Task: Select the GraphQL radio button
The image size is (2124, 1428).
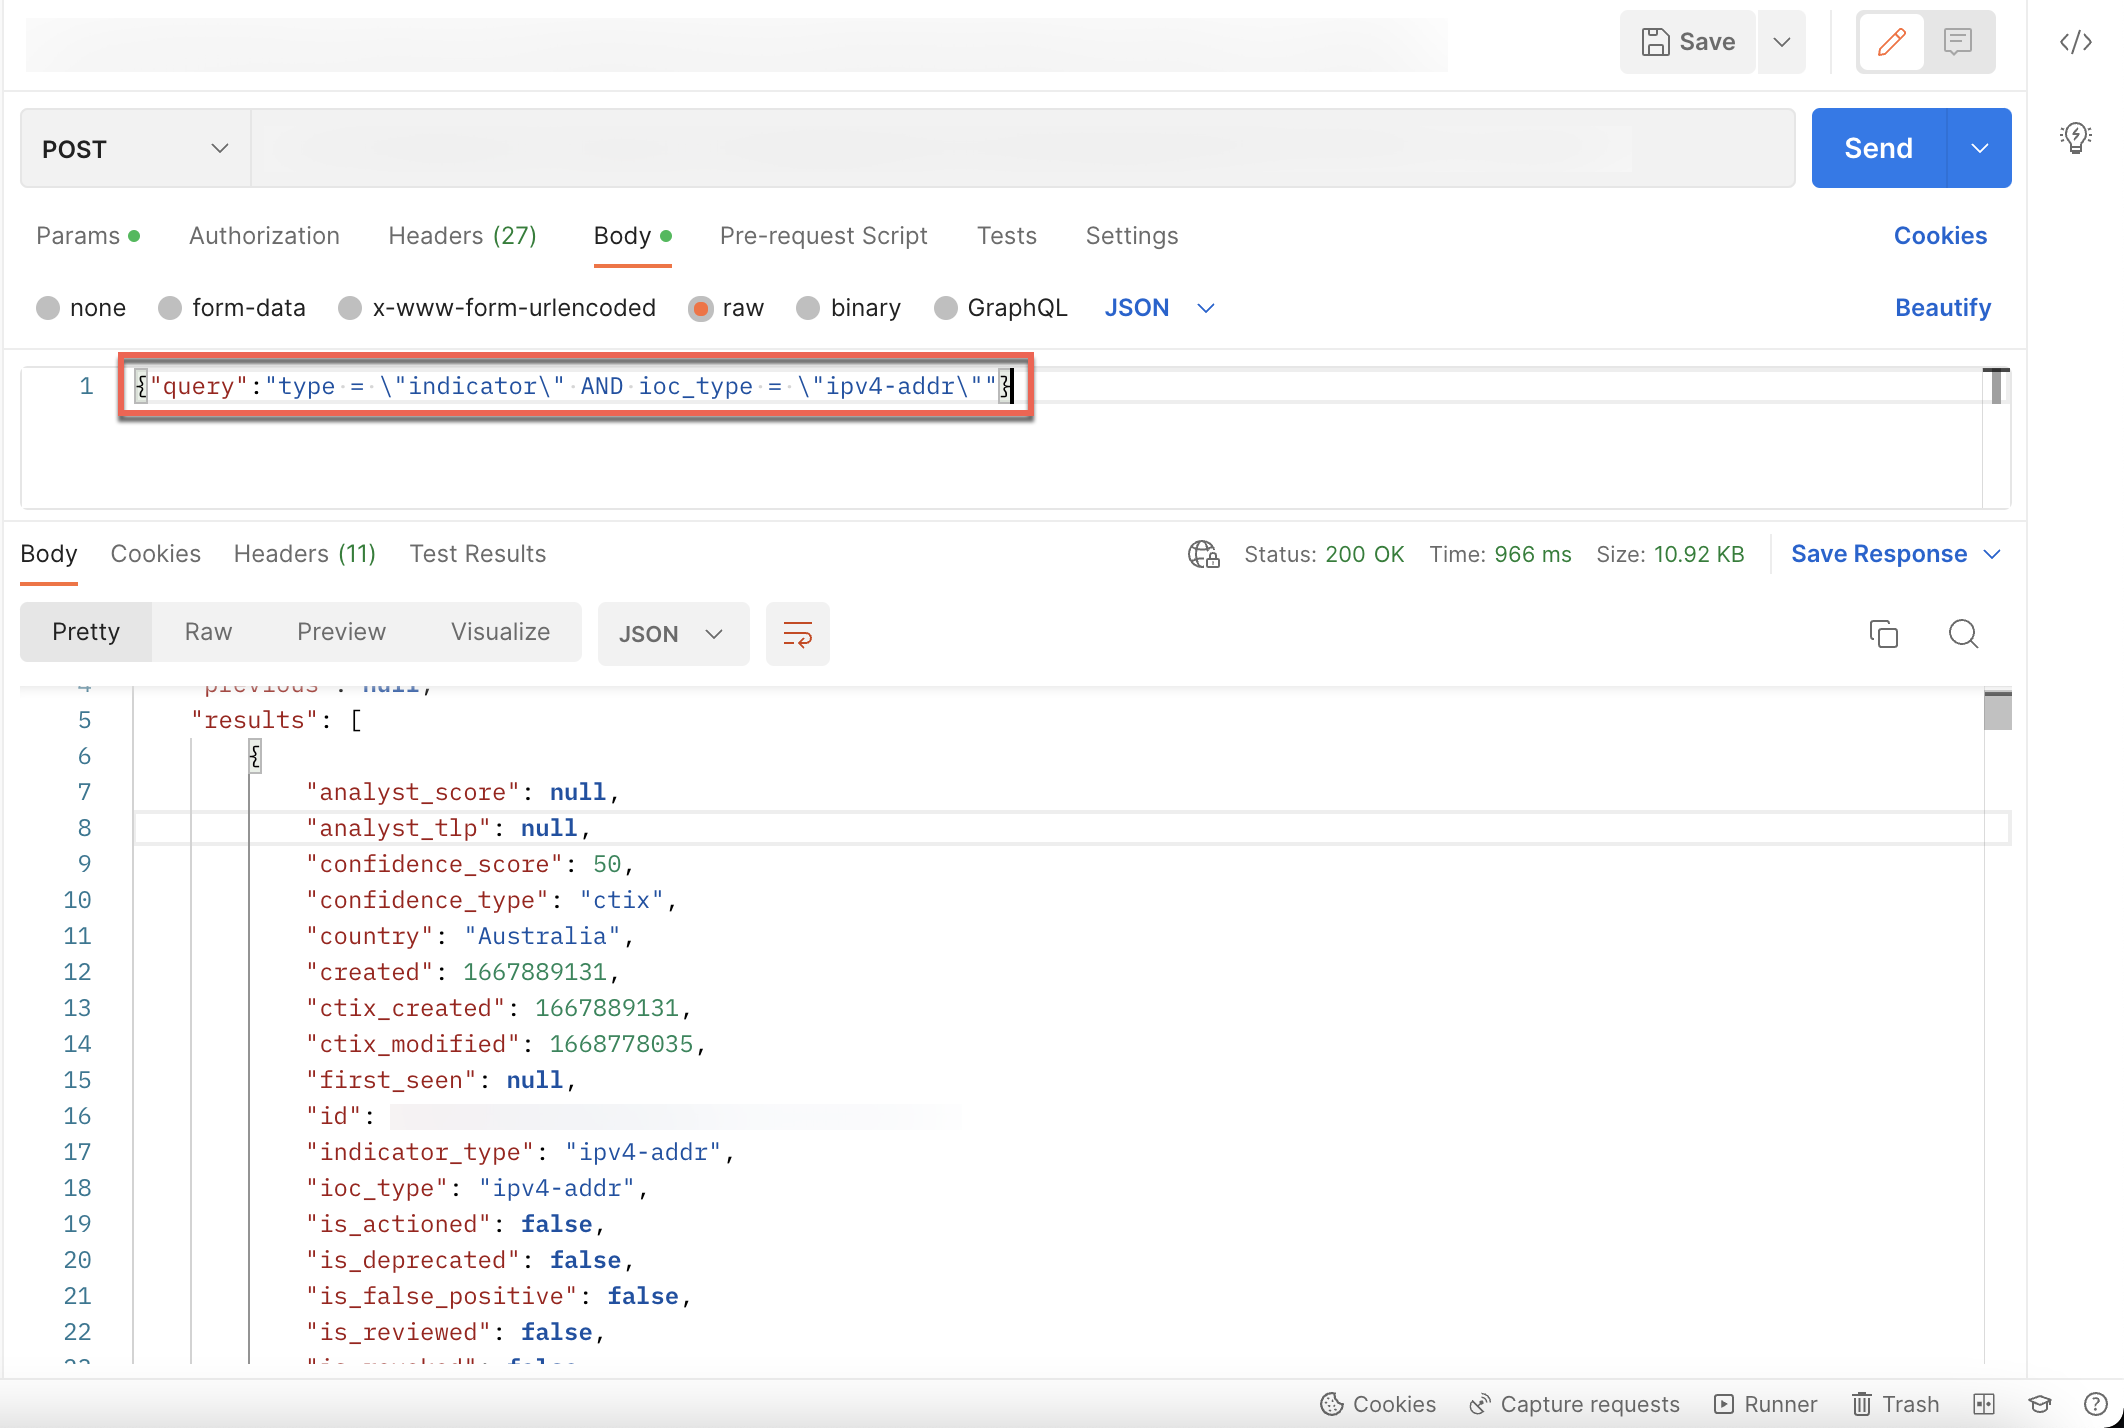Action: [x=945, y=308]
